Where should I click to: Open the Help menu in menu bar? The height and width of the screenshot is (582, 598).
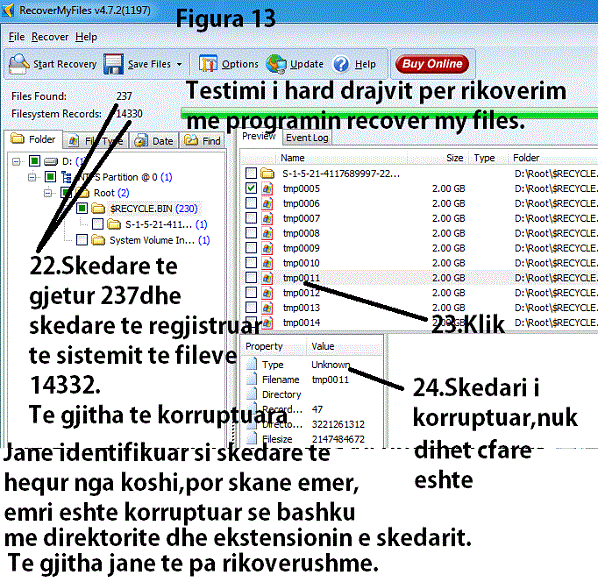(x=86, y=37)
